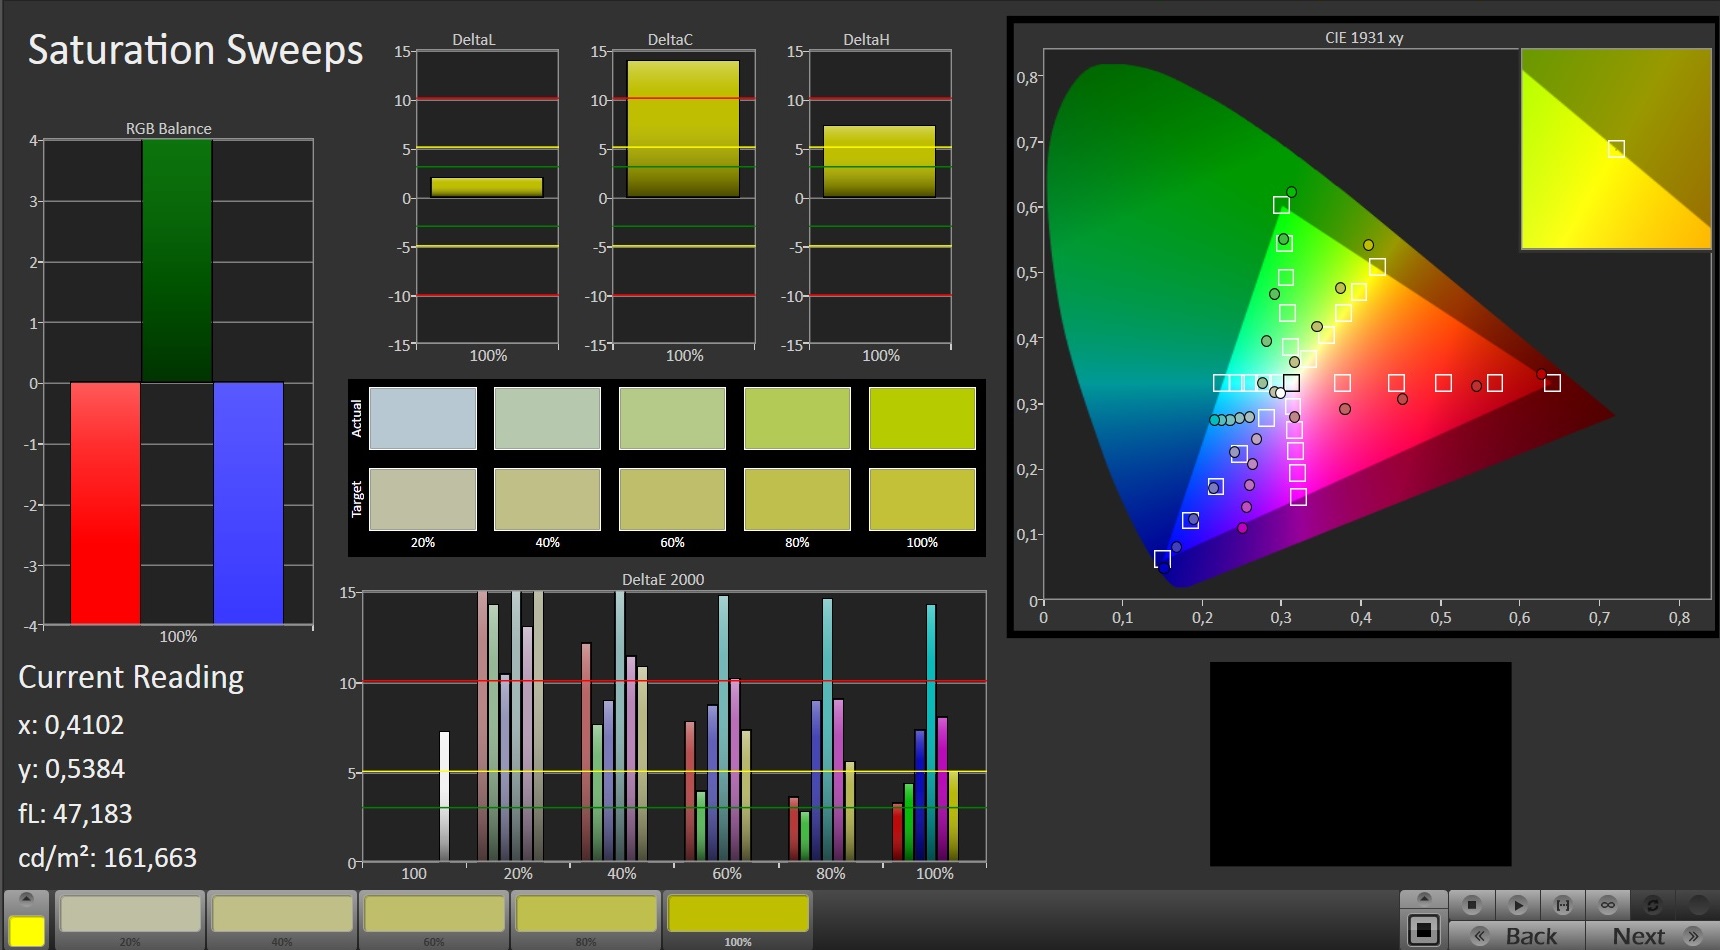1720x950 pixels.
Task: Select the 20% saturation swatch in bottom bar
Action: (130, 914)
